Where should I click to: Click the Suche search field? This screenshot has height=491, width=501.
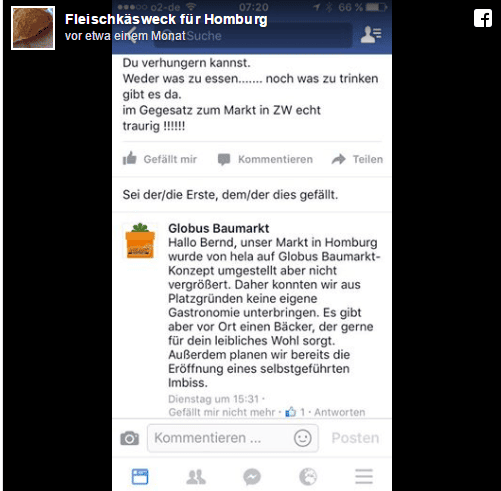pyautogui.click(x=253, y=35)
